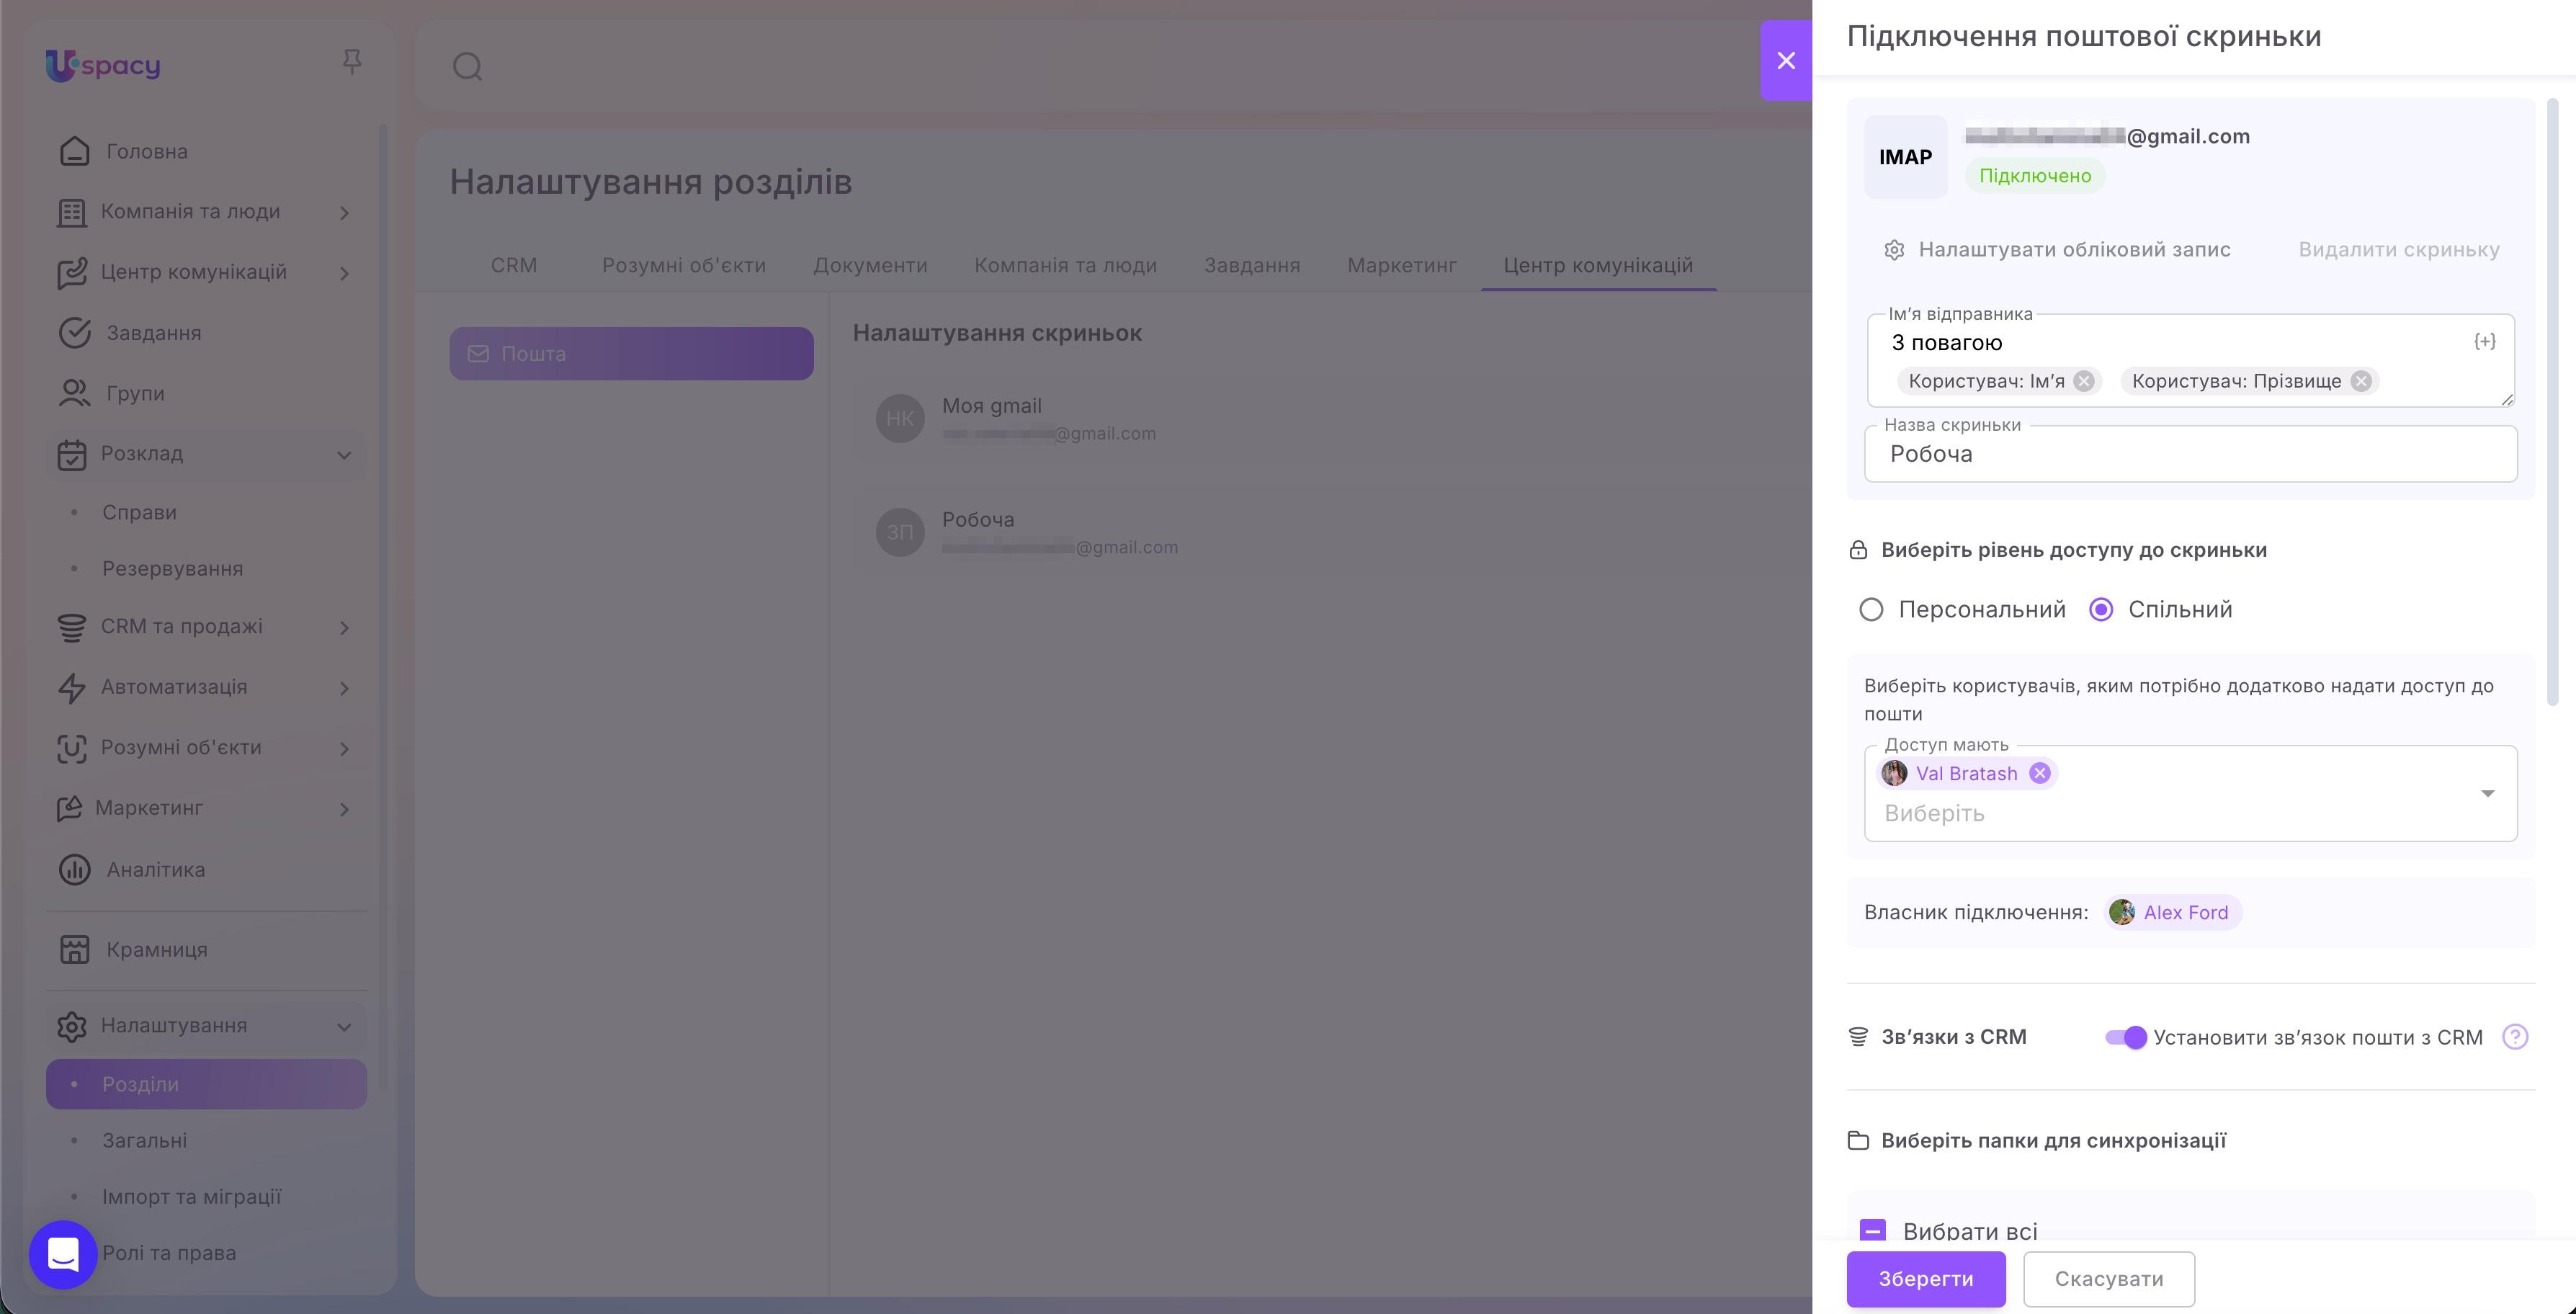Click the variable insert {+} icon
Viewport: 2576px width, 1314px height.
(x=2484, y=342)
